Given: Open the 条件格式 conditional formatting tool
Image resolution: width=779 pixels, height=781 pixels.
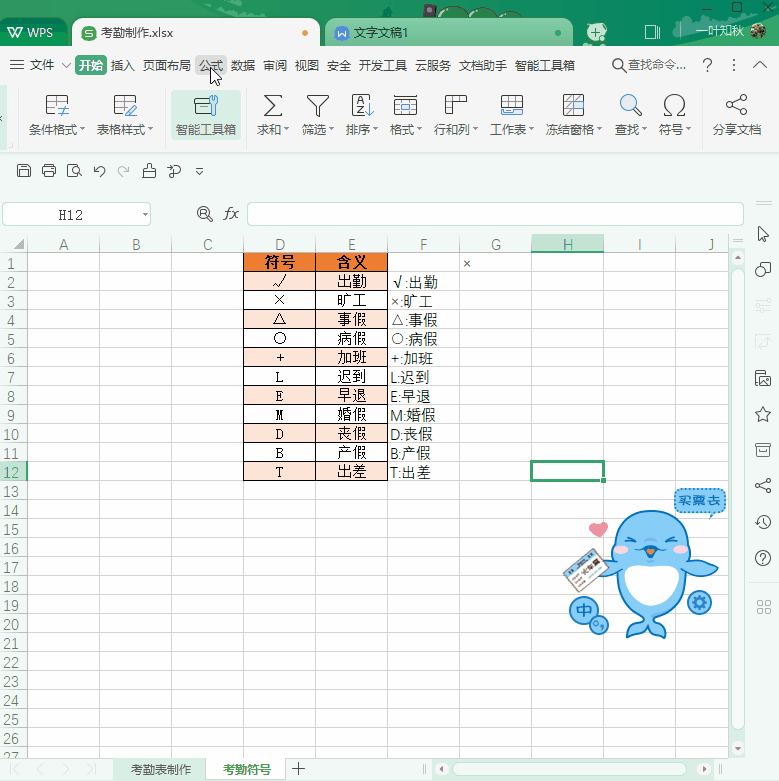Looking at the screenshot, I should 56,116.
